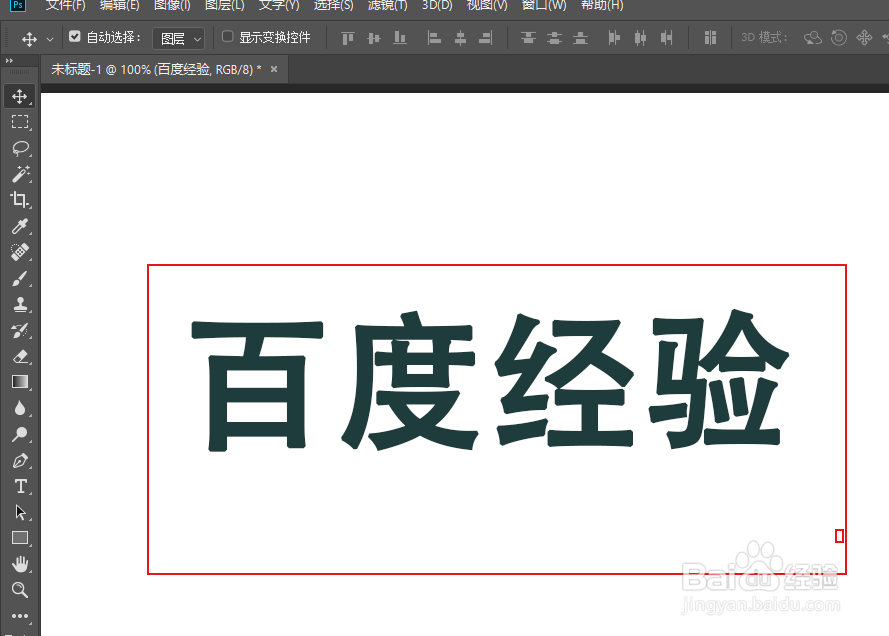Select the Gradient tool
The image size is (889, 636).
pos(20,382)
